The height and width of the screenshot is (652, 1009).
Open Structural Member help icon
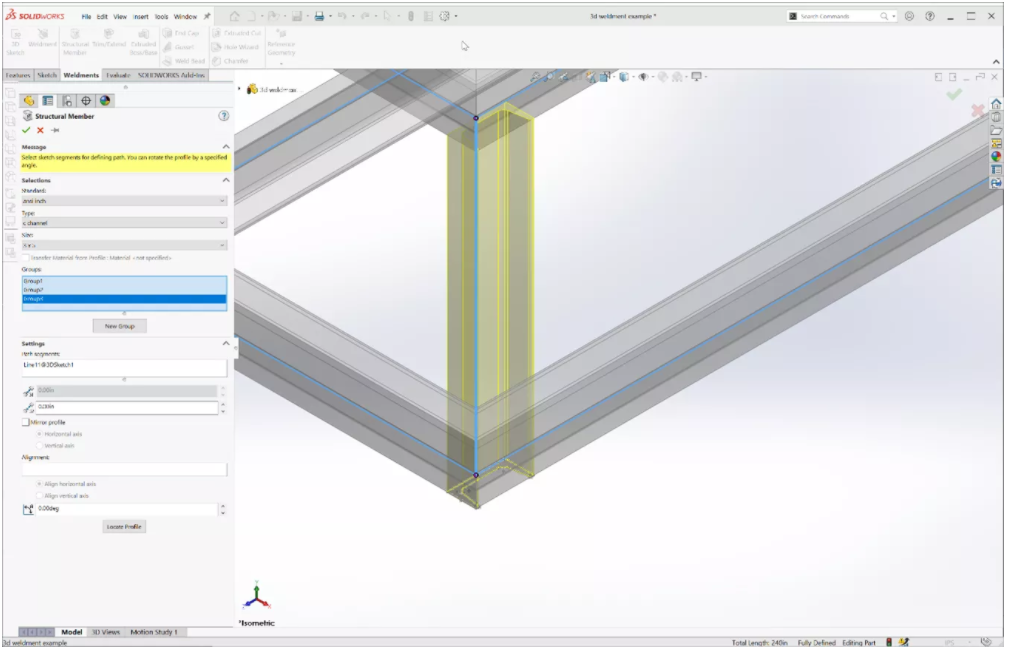pyautogui.click(x=223, y=116)
